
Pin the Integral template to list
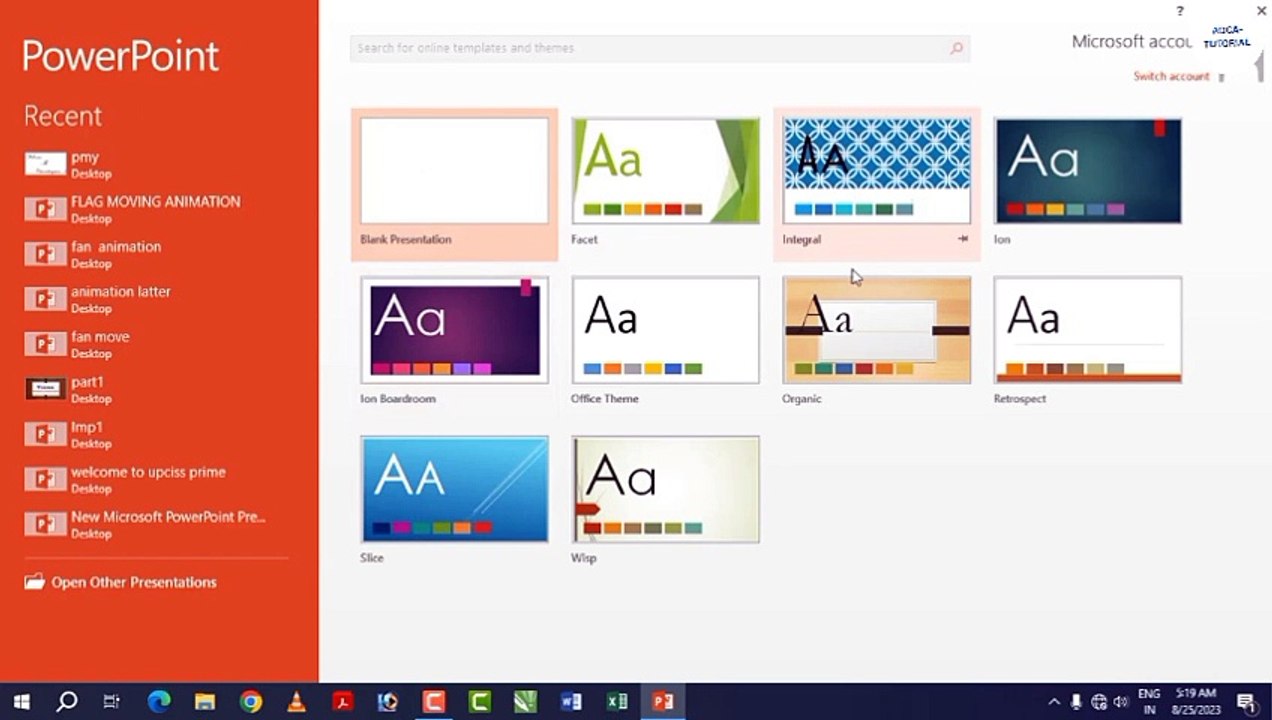point(962,239)
